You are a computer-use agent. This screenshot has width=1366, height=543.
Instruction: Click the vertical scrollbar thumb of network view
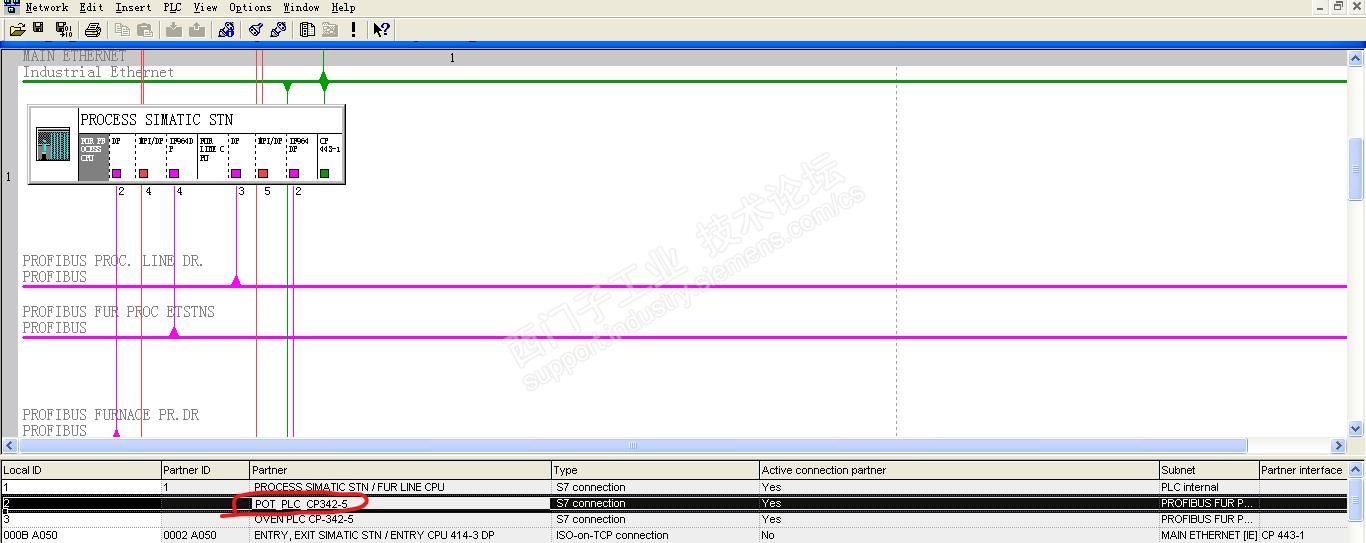1356,168
